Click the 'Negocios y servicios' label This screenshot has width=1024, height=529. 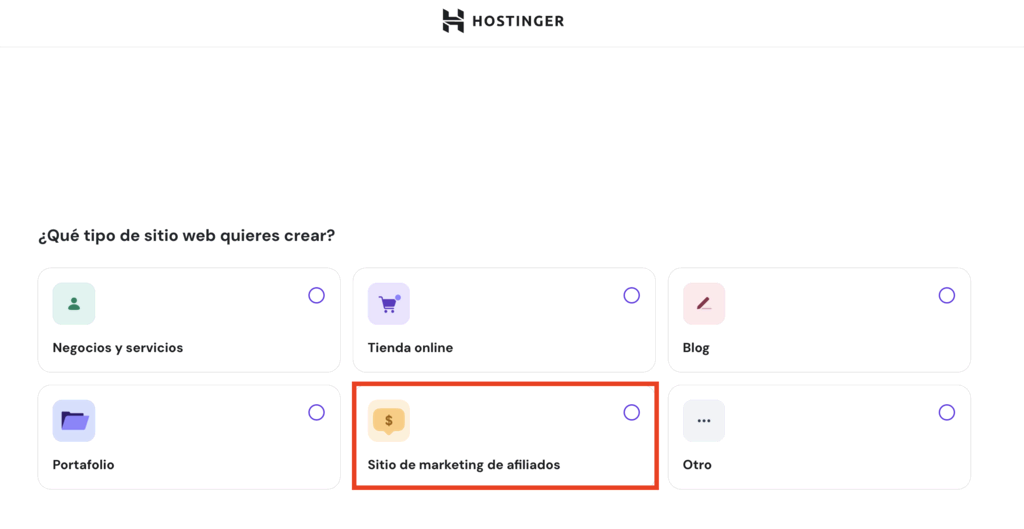point(118,347)
